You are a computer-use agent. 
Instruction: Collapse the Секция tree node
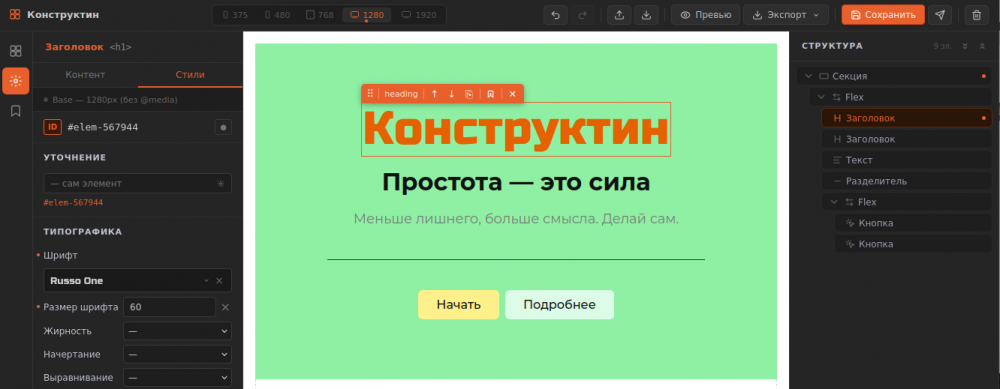pyautogui.click(x=809, y=76)
